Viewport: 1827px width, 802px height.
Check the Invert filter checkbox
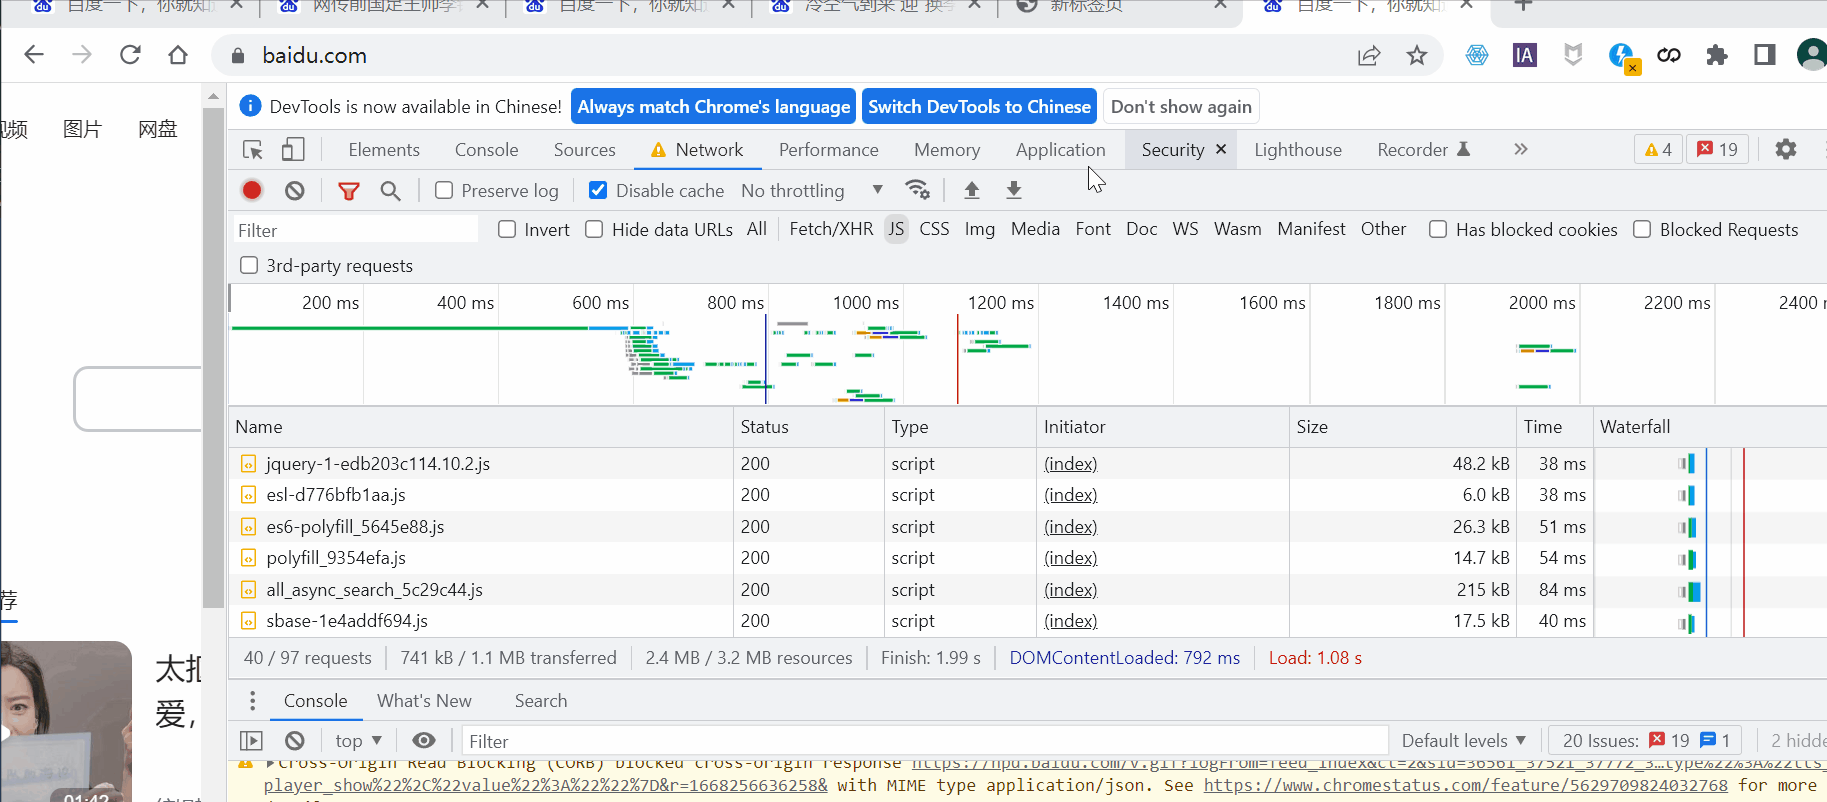(x=507, y=229)
